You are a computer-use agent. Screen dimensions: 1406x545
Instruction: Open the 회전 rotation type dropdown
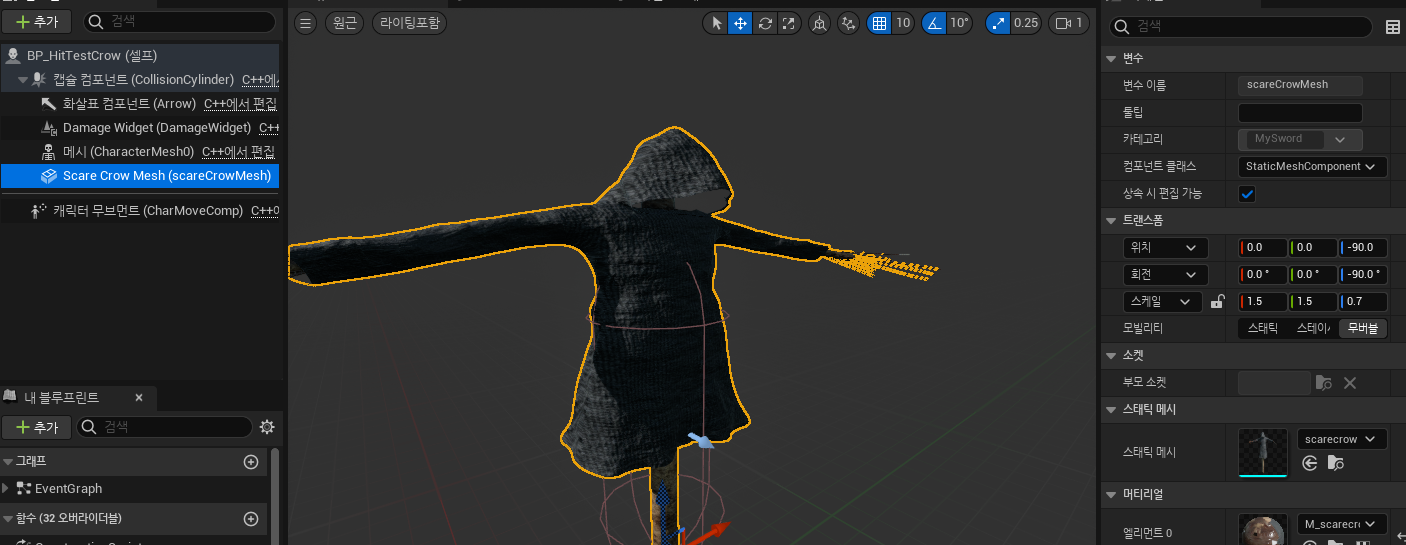(x=1165, y=274)
